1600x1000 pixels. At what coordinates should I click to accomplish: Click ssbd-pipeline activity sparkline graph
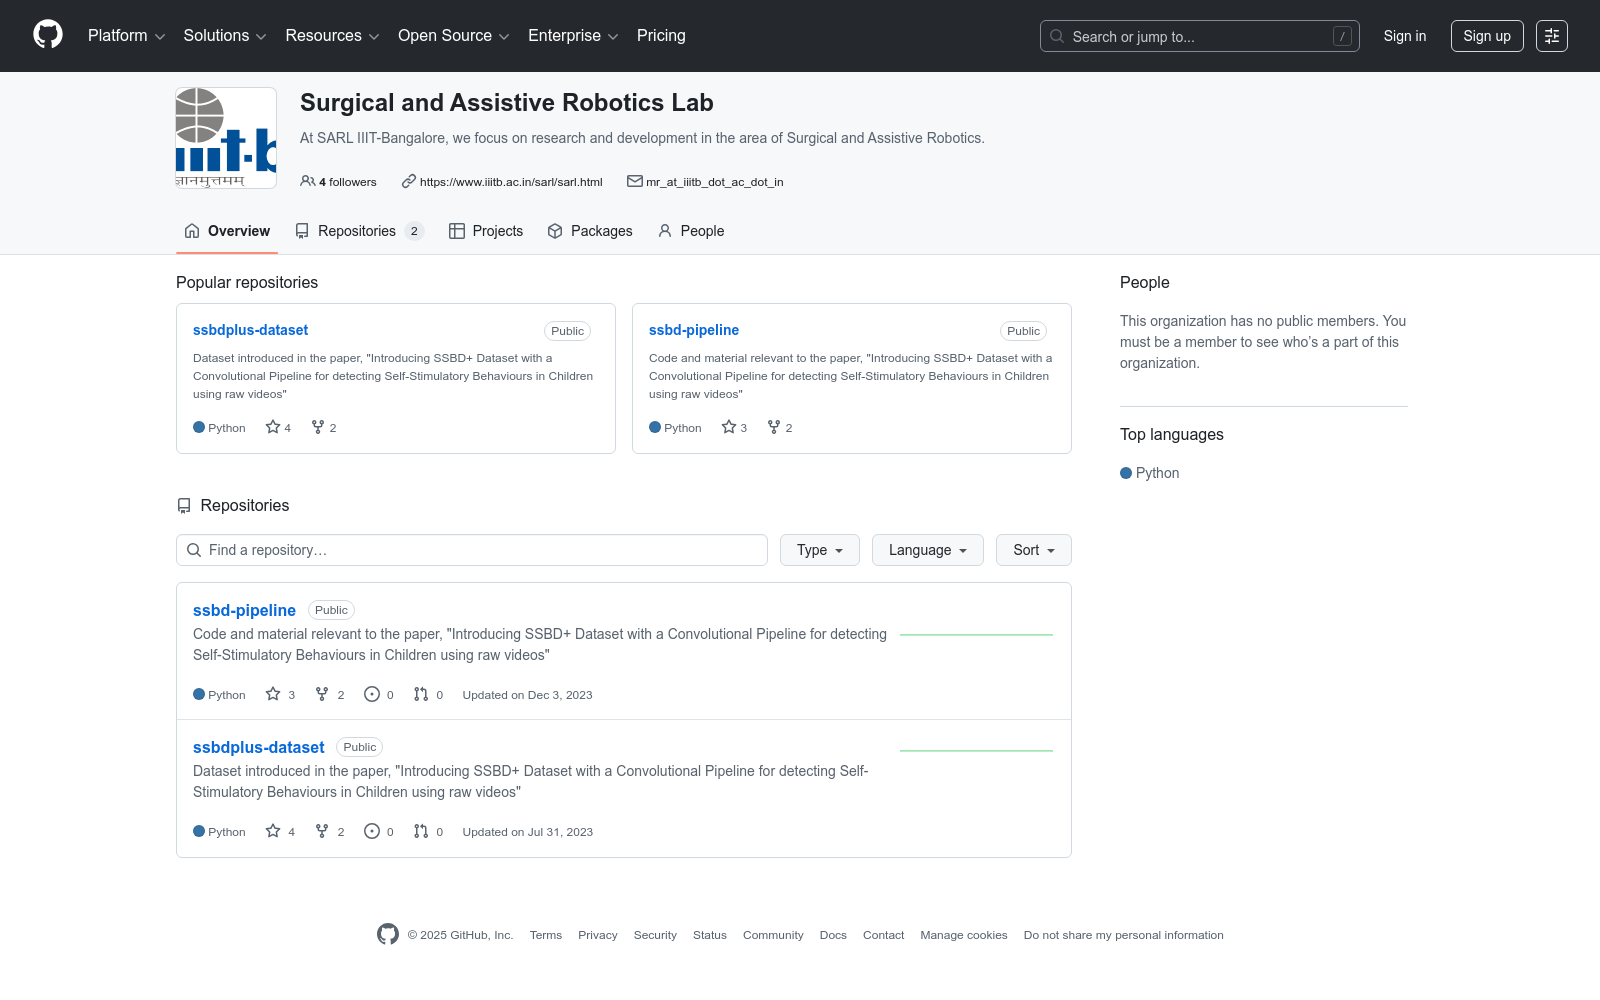click(976, 634)
